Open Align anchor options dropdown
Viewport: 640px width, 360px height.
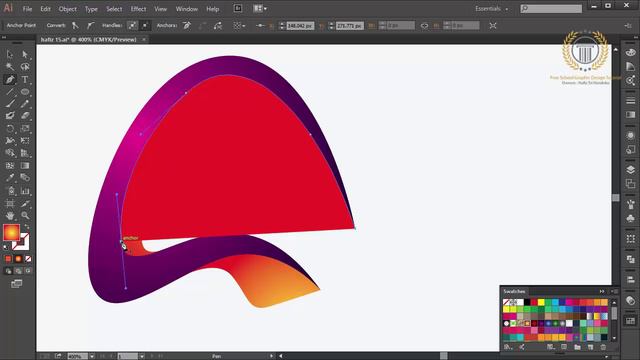coord(239,25)
